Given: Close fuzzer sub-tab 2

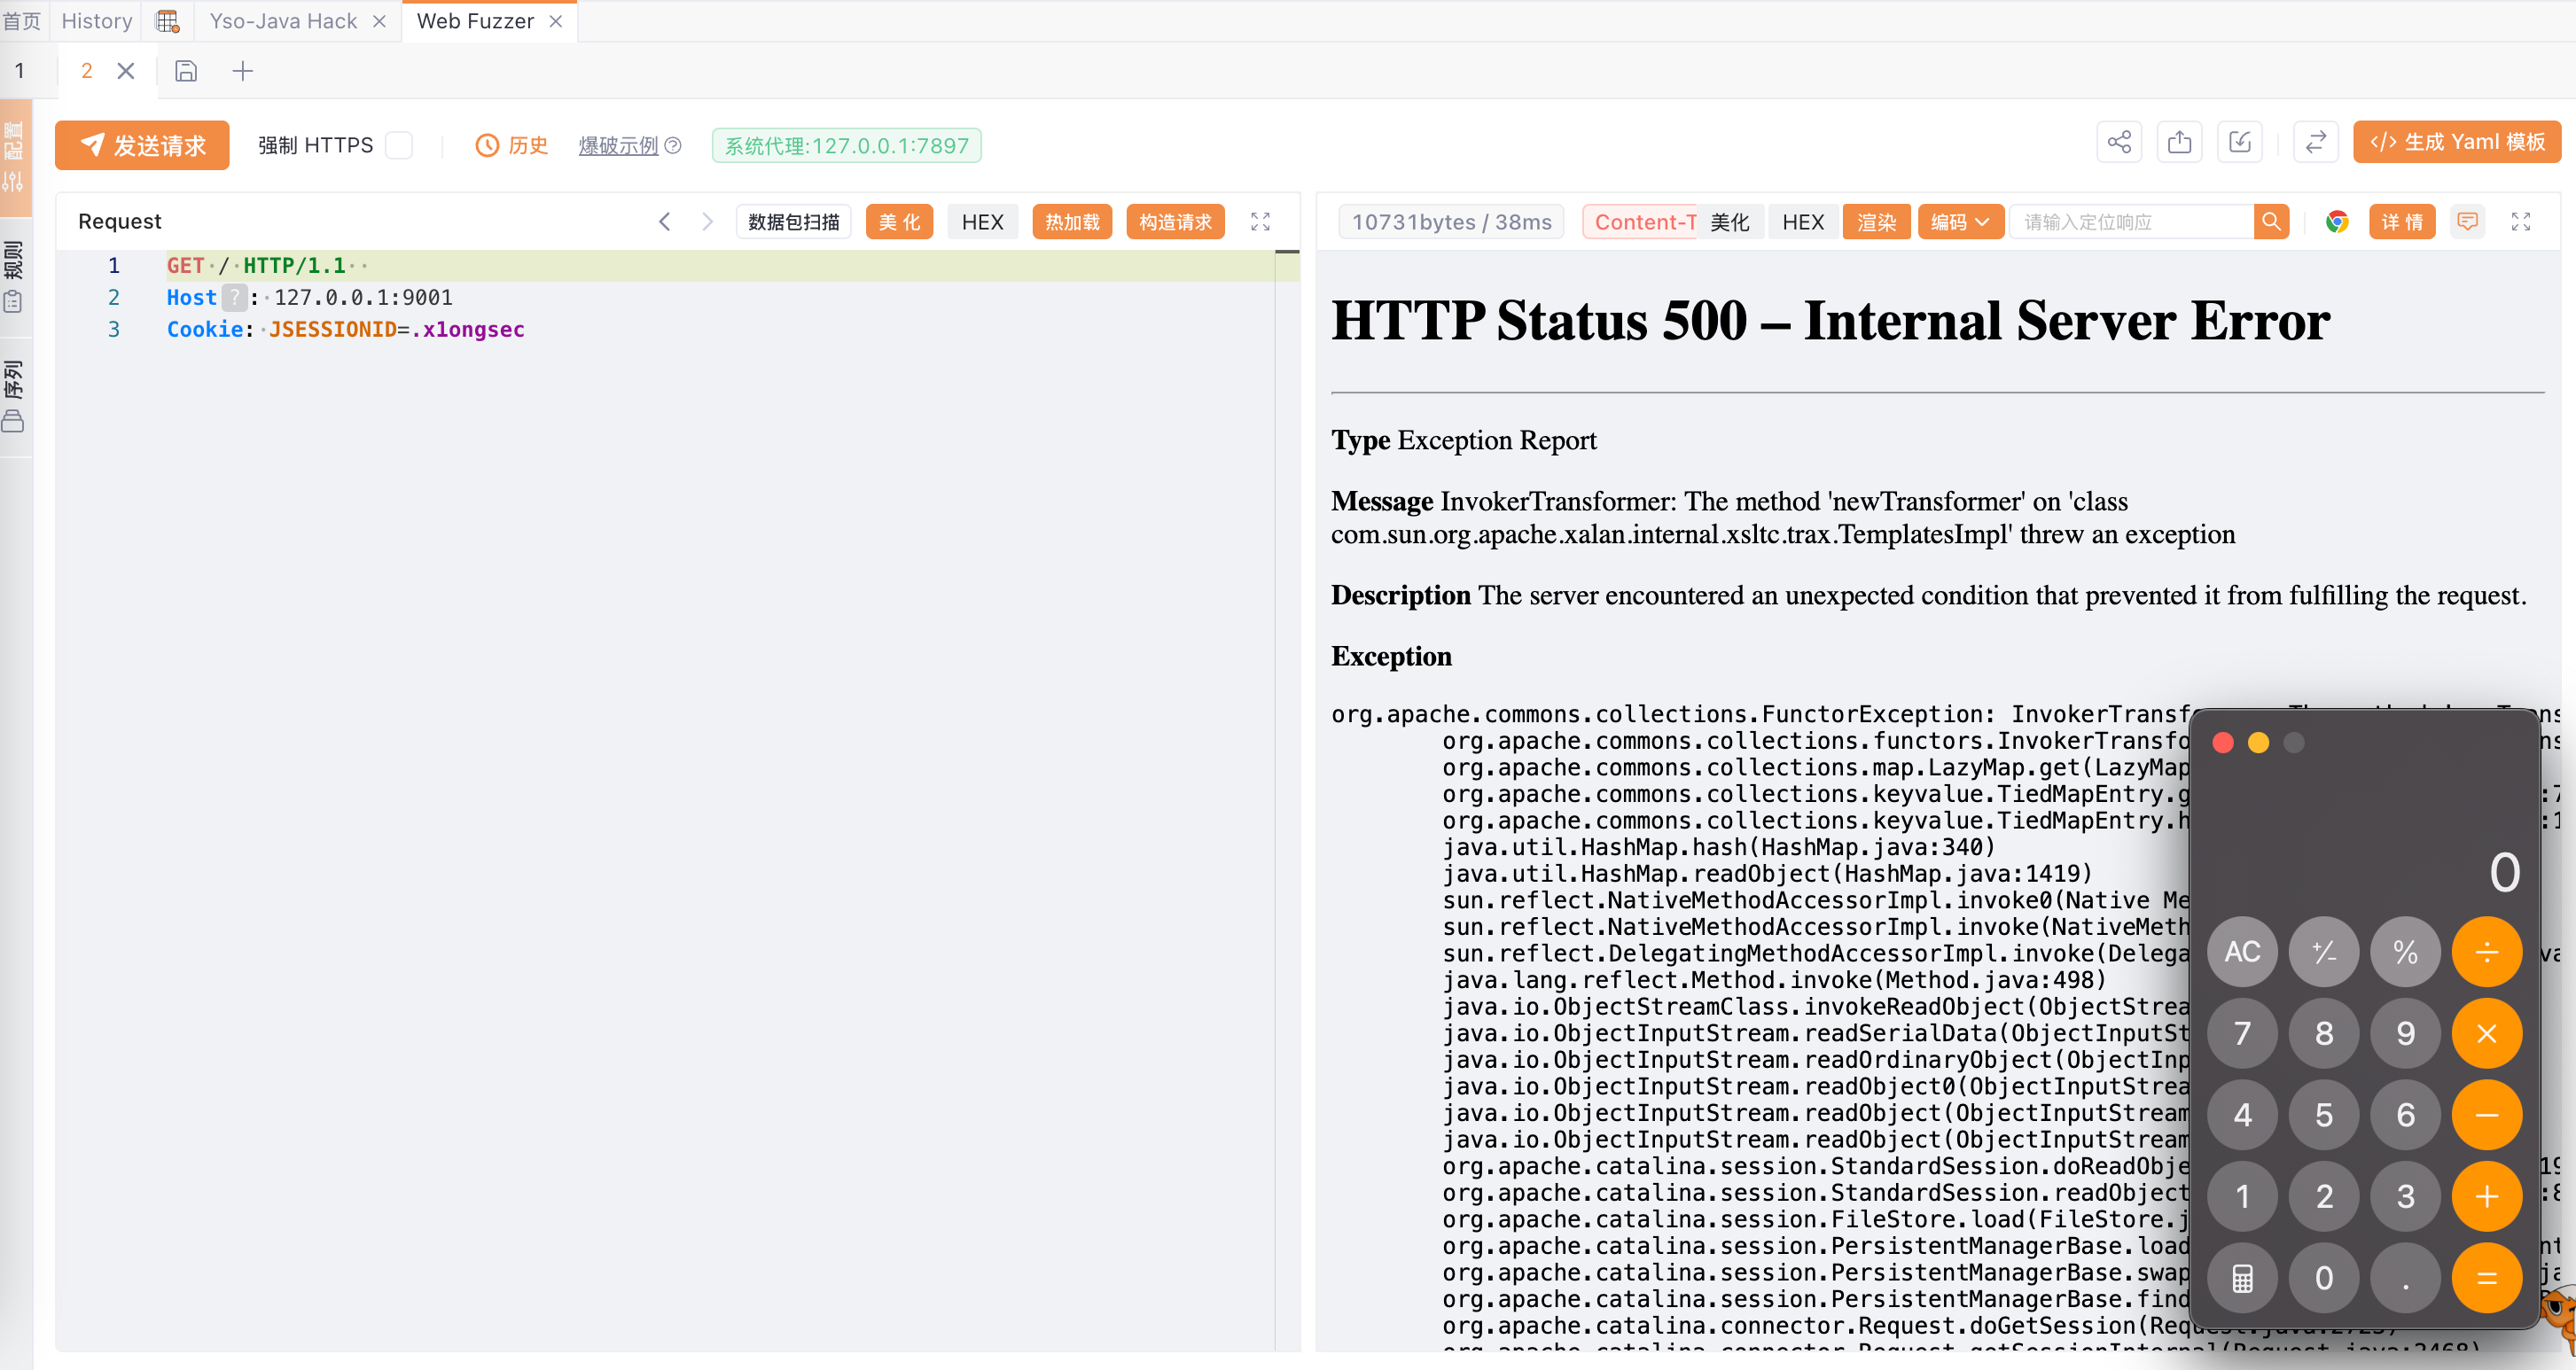Looking at the screenshot, I should (x=125, y=71).
